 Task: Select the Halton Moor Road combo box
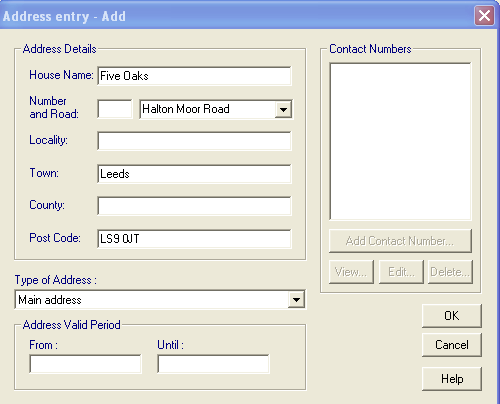216,109
